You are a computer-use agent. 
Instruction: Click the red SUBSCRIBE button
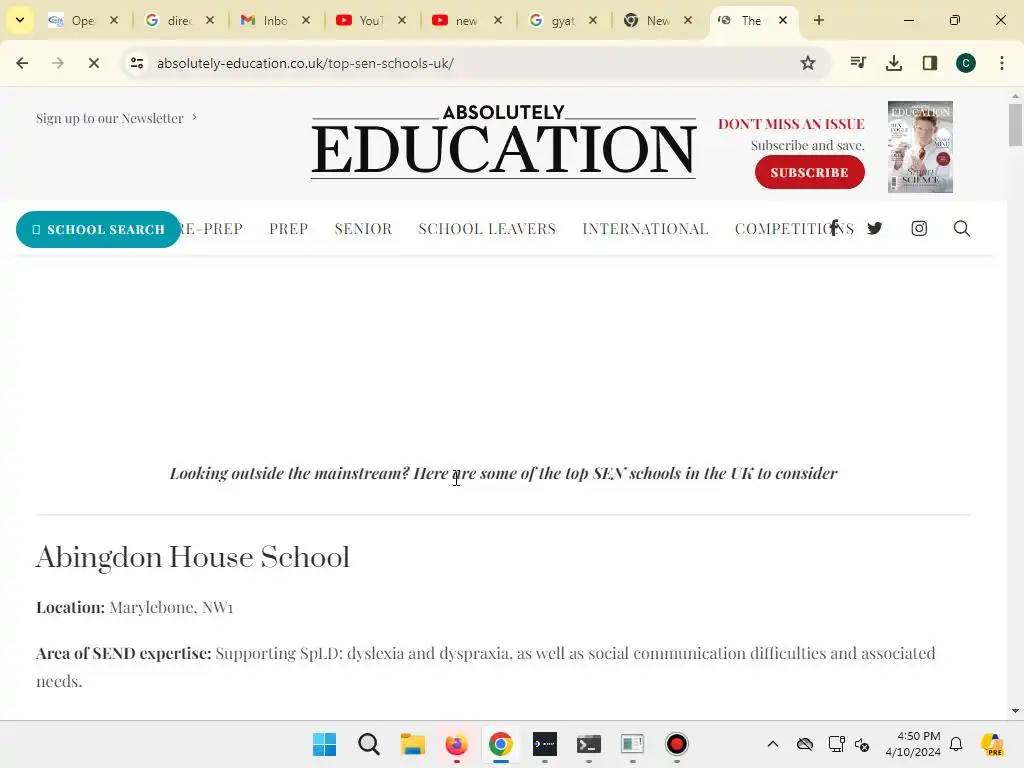point(810,172)
